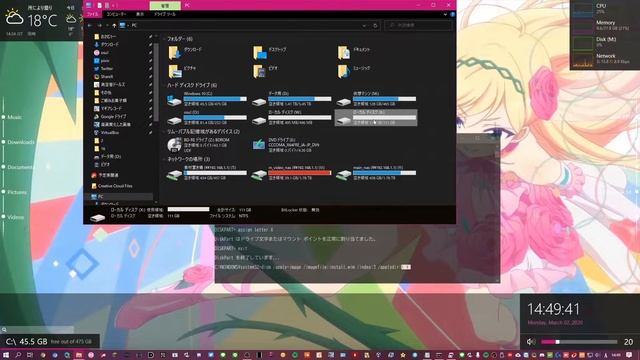Click the C:\ 45.5 GB free widget

[49, 341]
